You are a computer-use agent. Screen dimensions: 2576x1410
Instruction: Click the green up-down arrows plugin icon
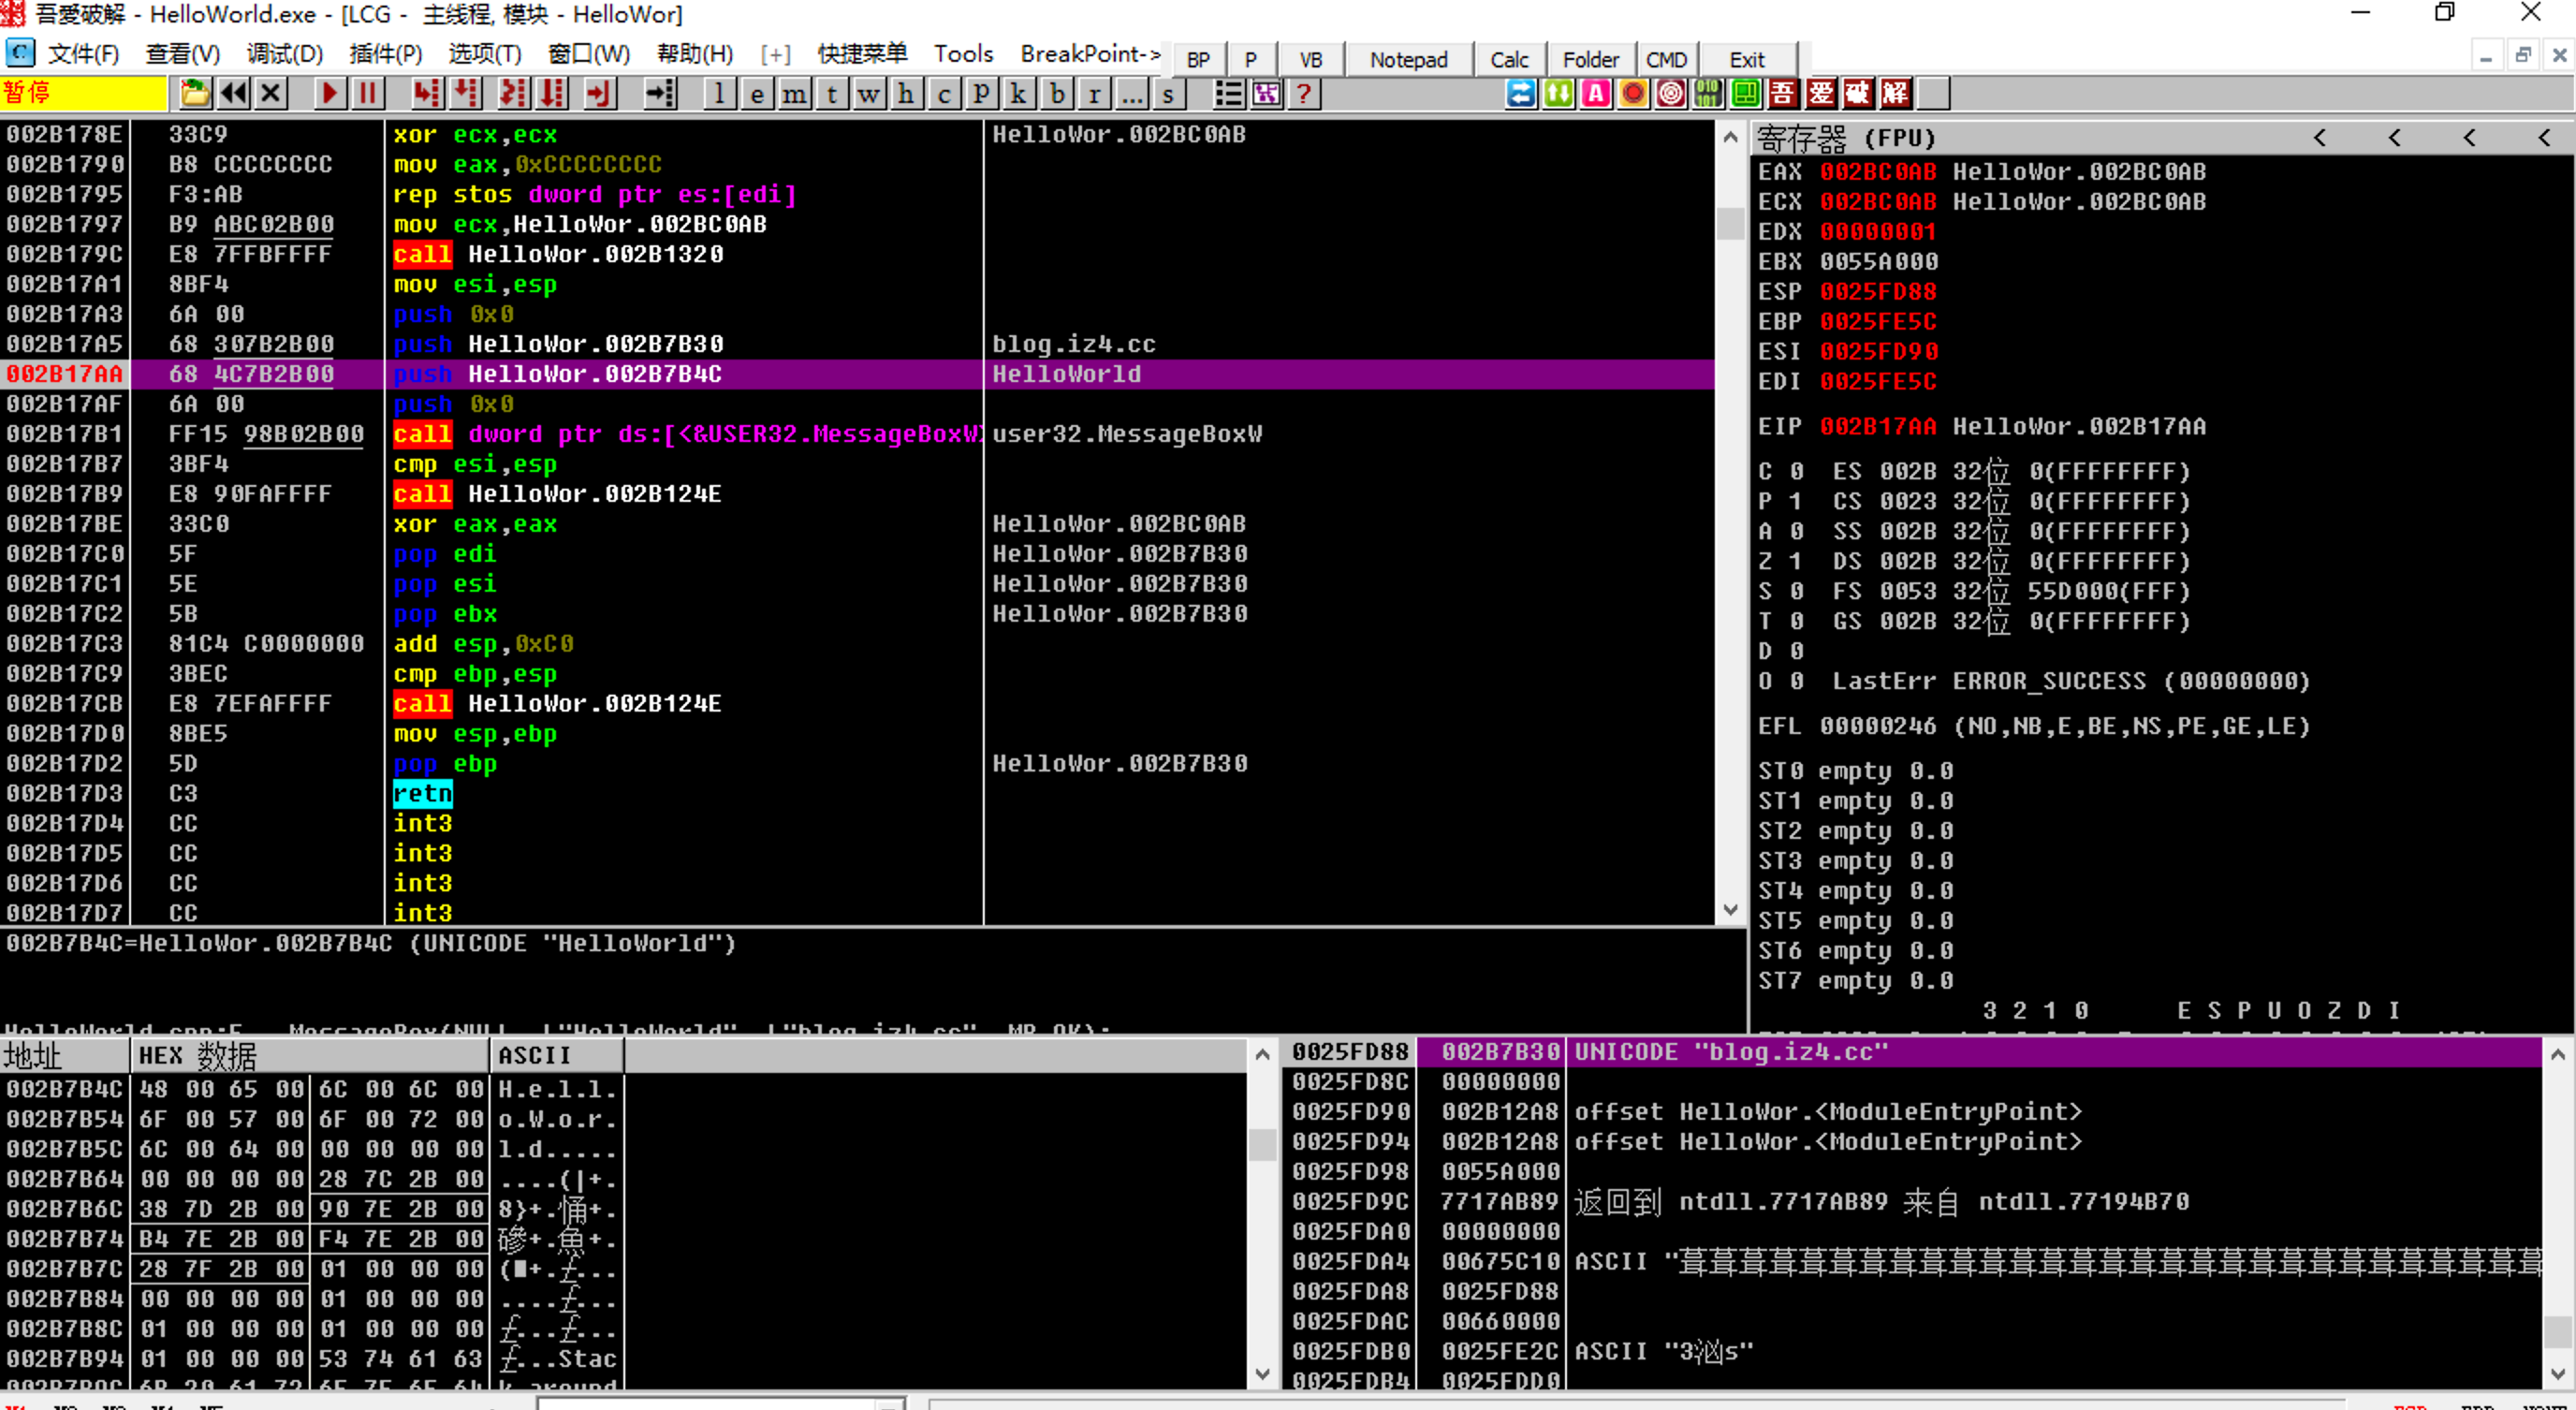point(1559,94)
